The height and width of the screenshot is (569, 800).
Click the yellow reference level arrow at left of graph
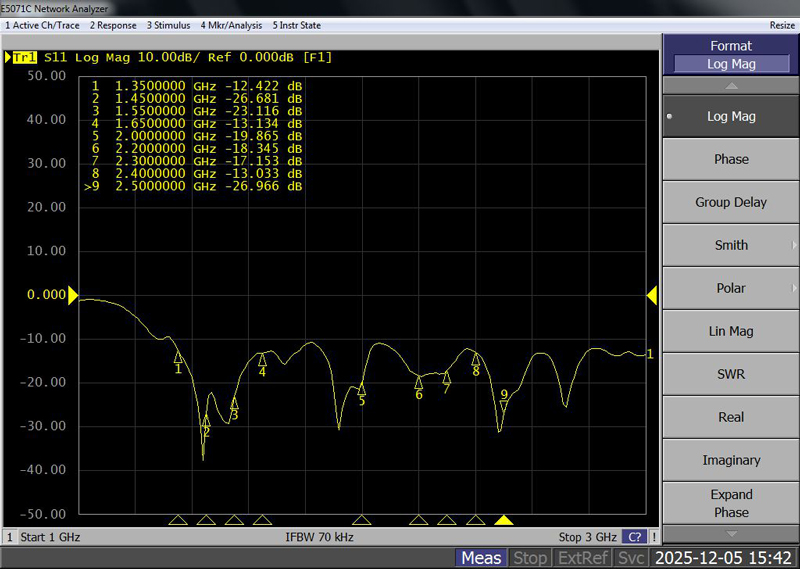(x=73, y=295)
